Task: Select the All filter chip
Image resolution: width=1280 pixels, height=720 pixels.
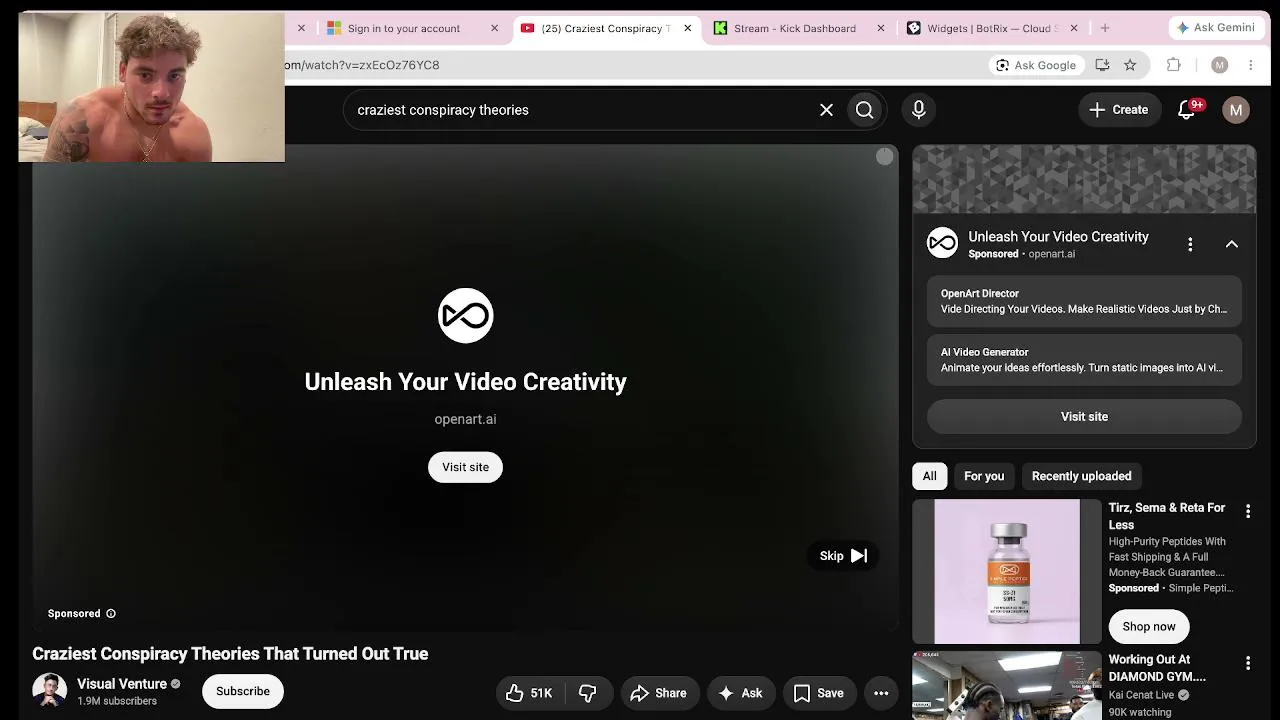Action: tap(930, 477)
